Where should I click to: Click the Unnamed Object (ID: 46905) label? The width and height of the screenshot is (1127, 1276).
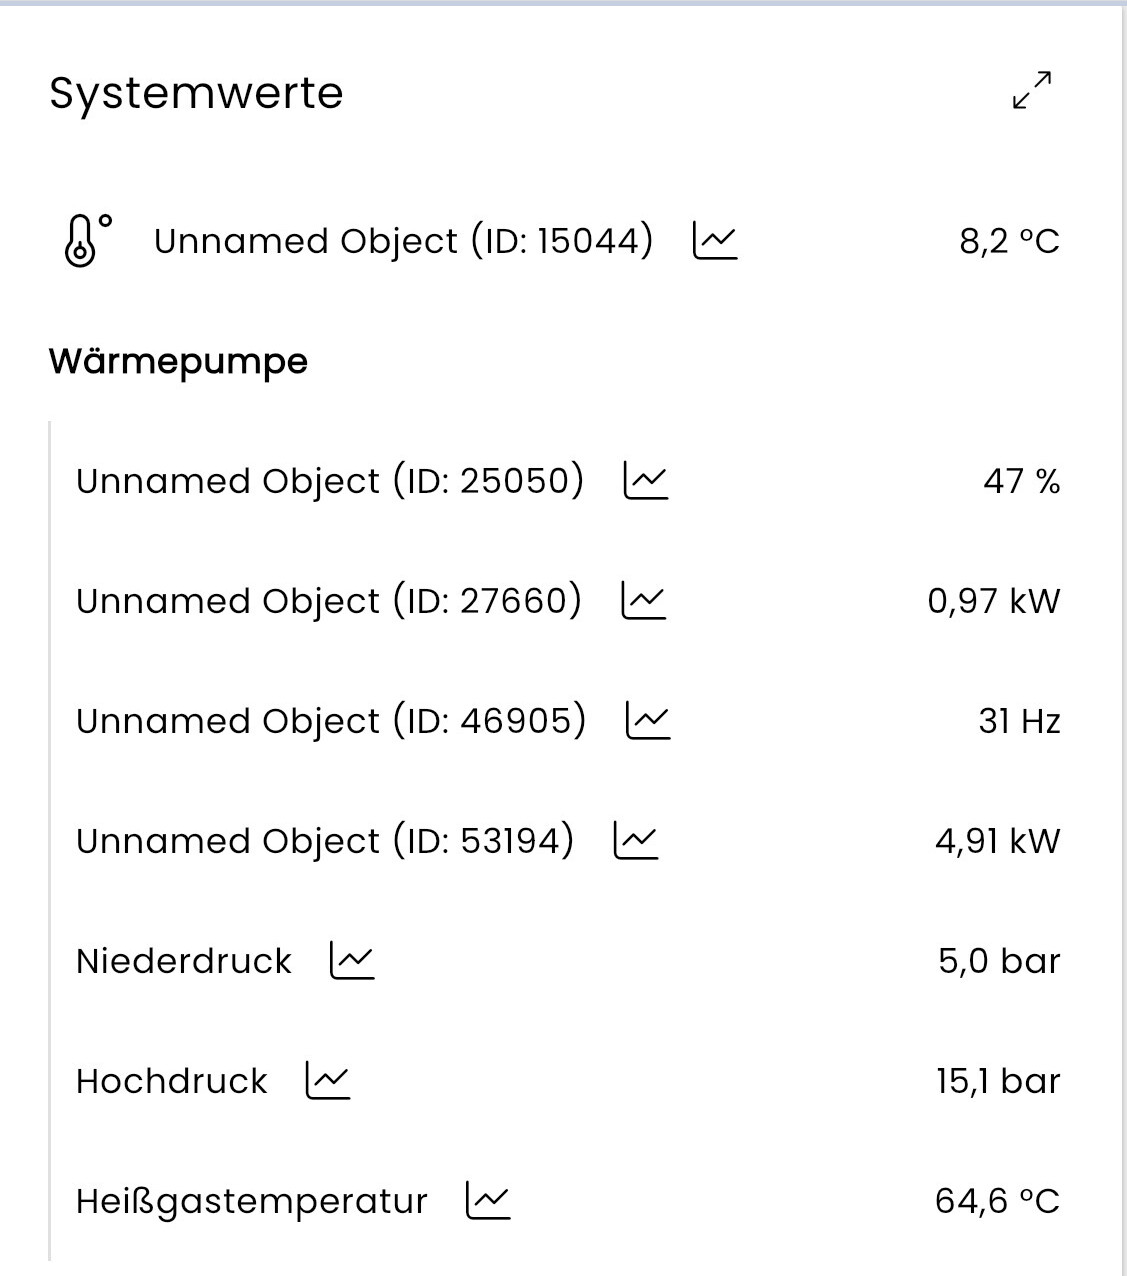[x=331, y=721]
